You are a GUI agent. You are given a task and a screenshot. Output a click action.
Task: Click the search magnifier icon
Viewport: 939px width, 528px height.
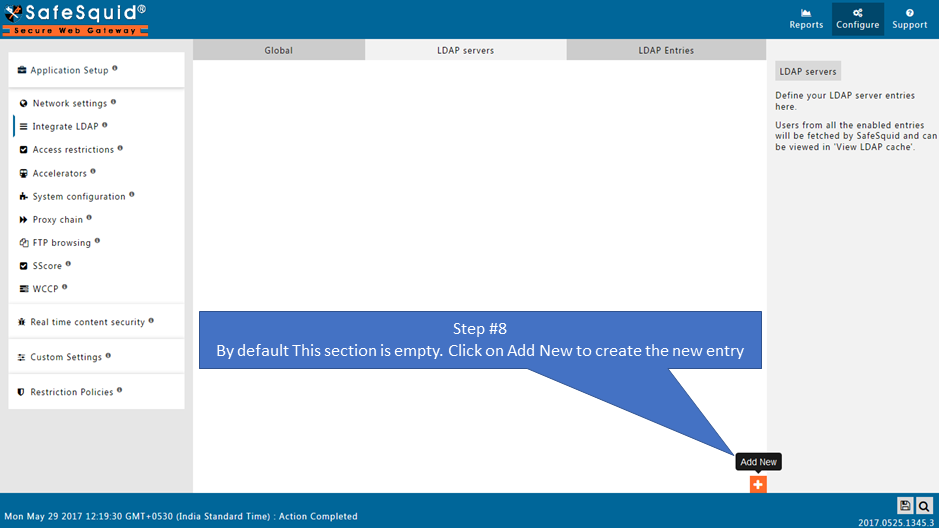tap(925, 506)
